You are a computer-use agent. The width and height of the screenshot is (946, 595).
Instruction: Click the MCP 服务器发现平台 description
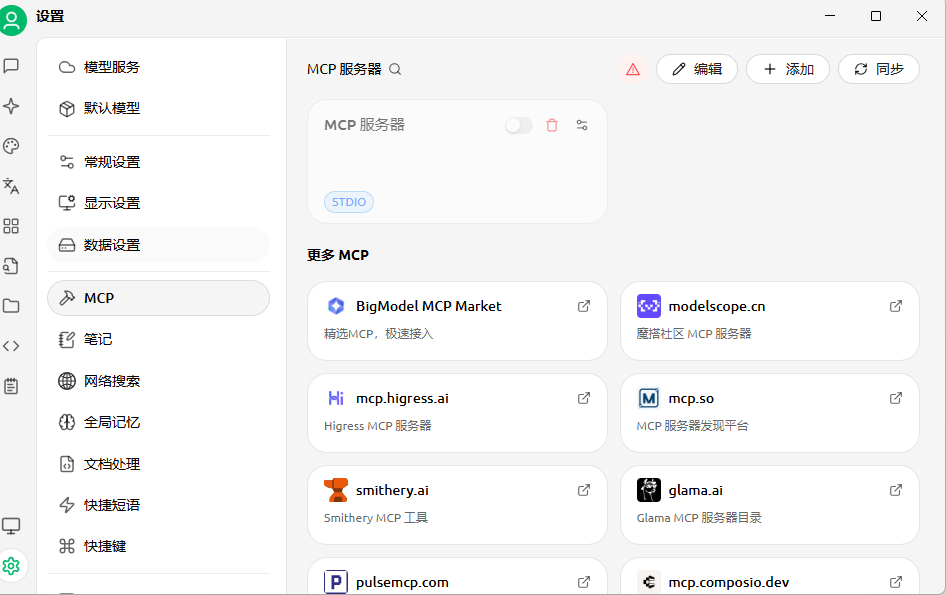[692, 426]
